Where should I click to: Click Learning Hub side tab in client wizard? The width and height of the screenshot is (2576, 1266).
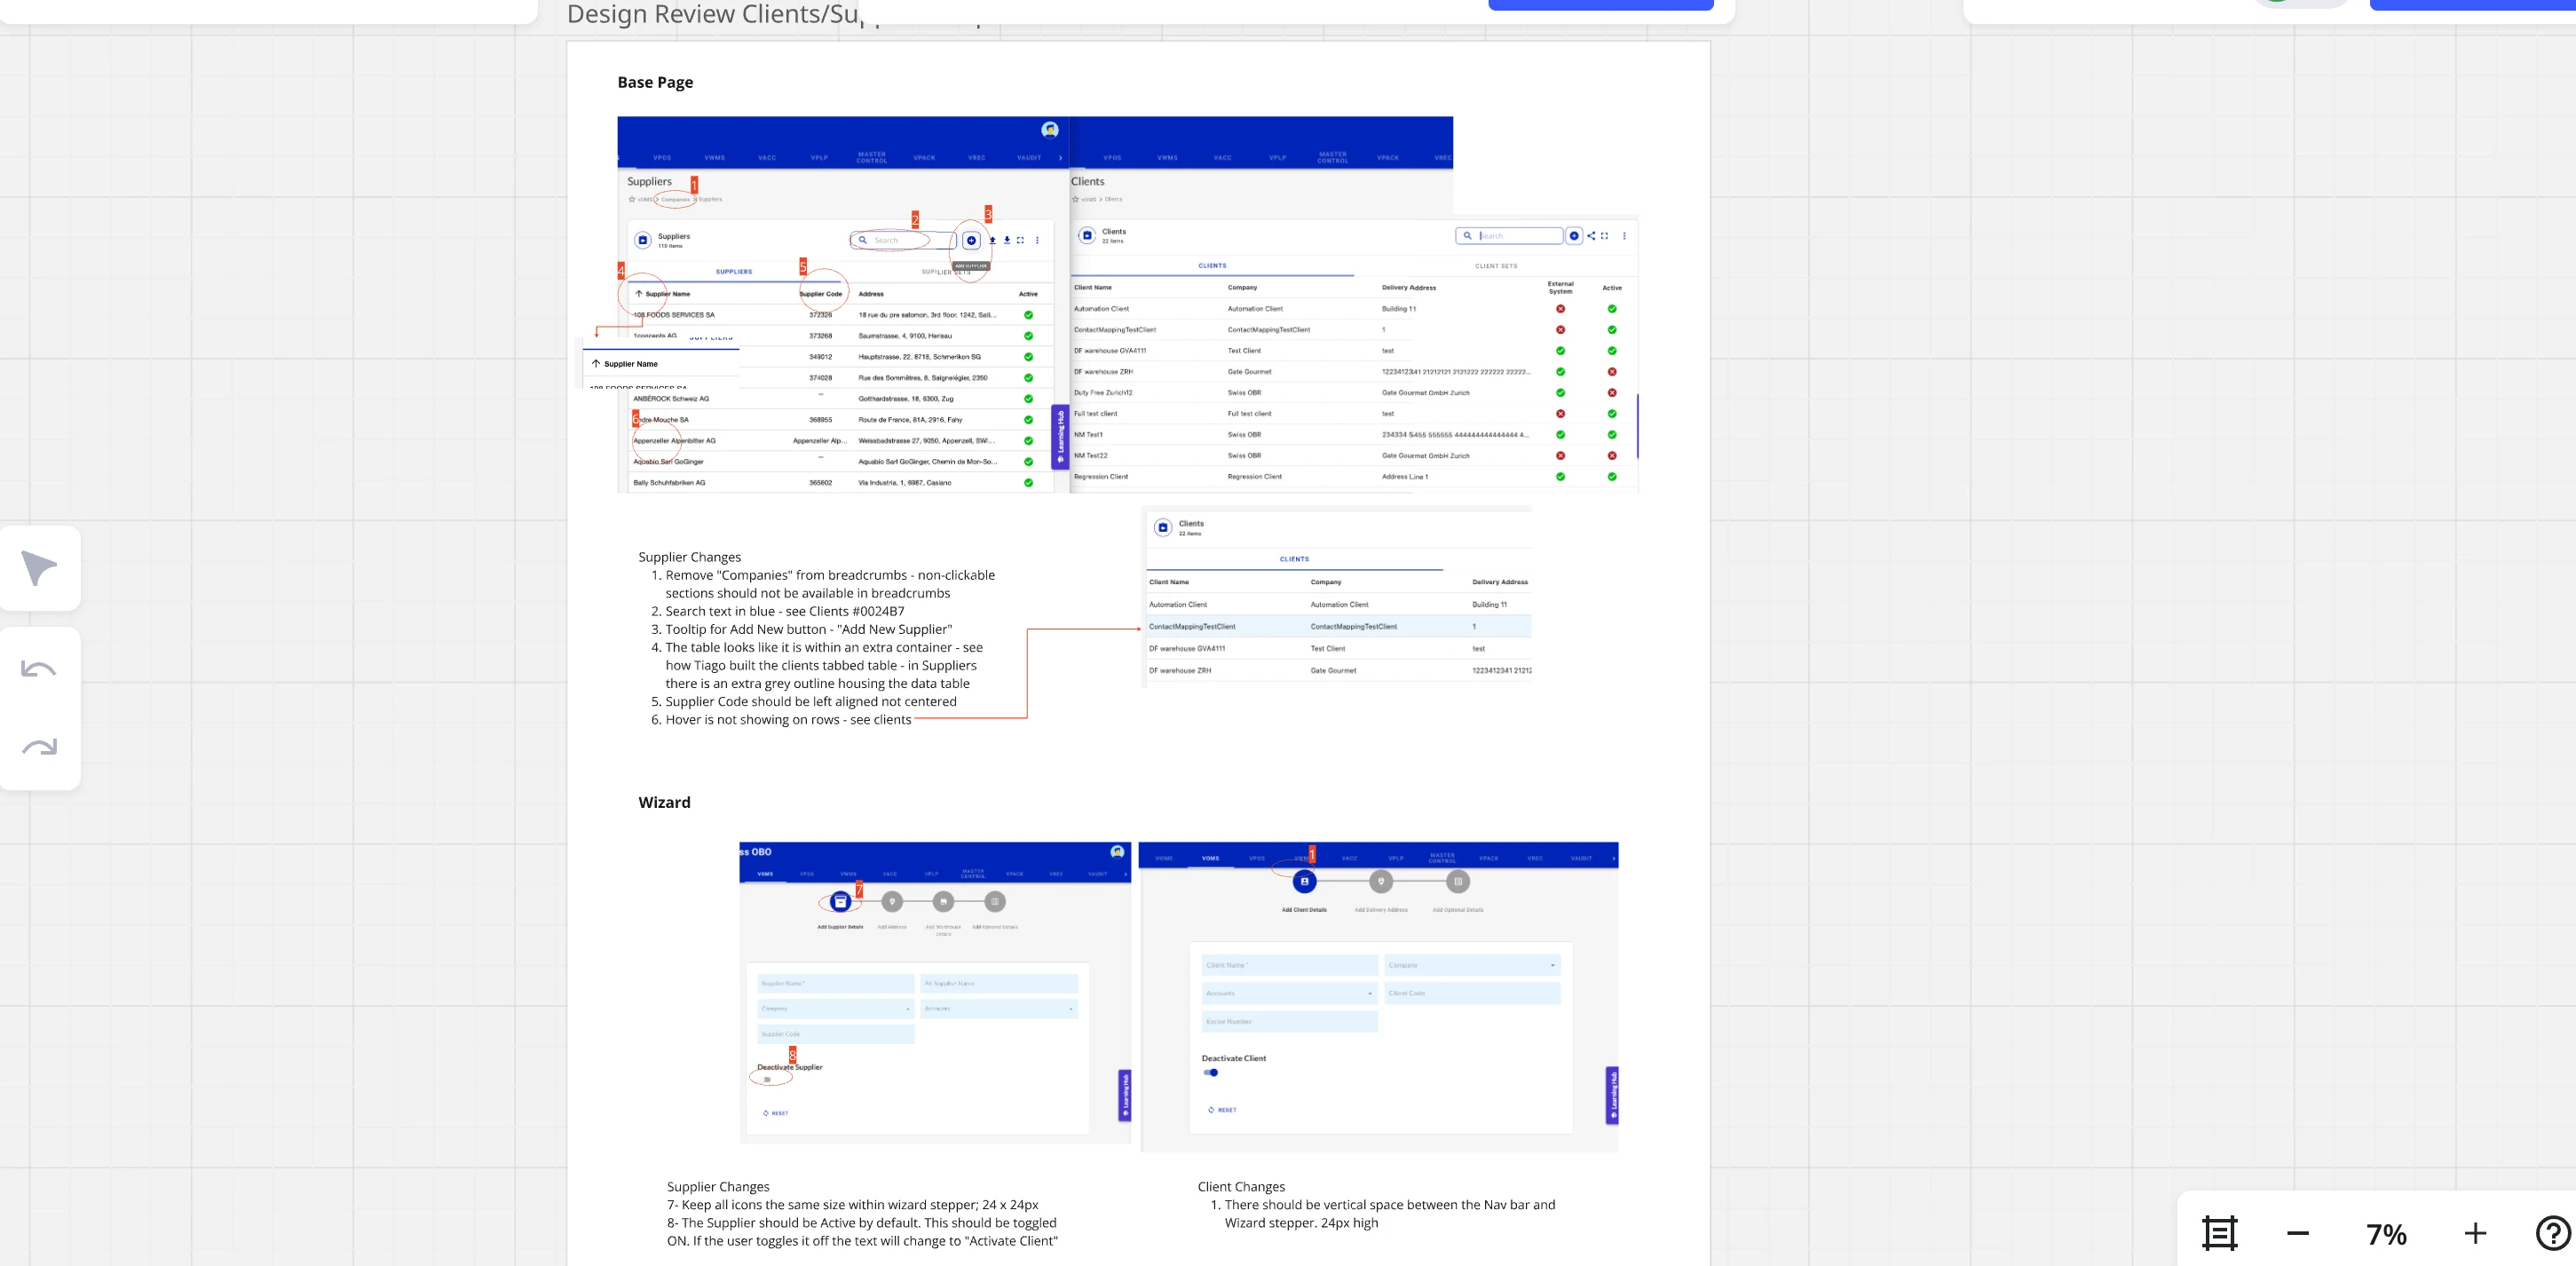coord(1612,1095)
